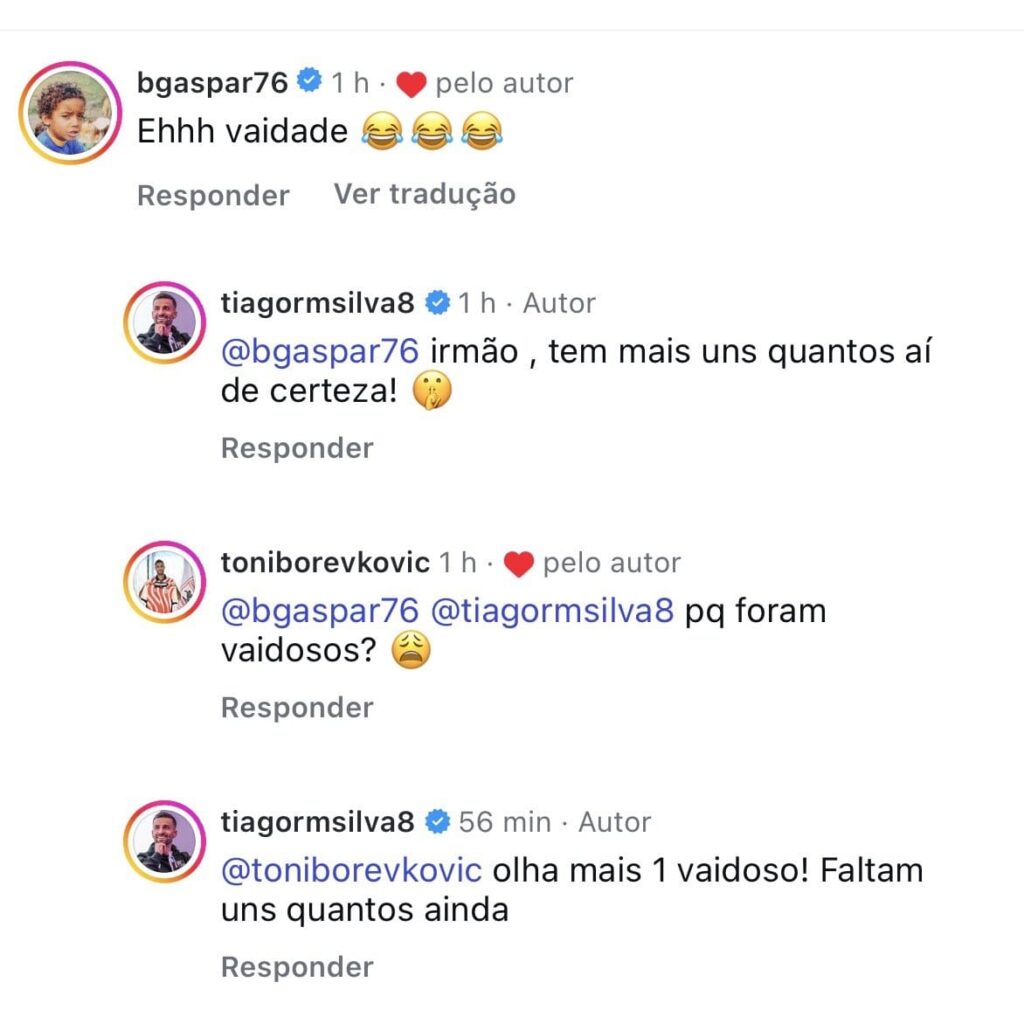Tap the verified badge next to bgaspar76
1024x1024 pixels.
point(310,81)
